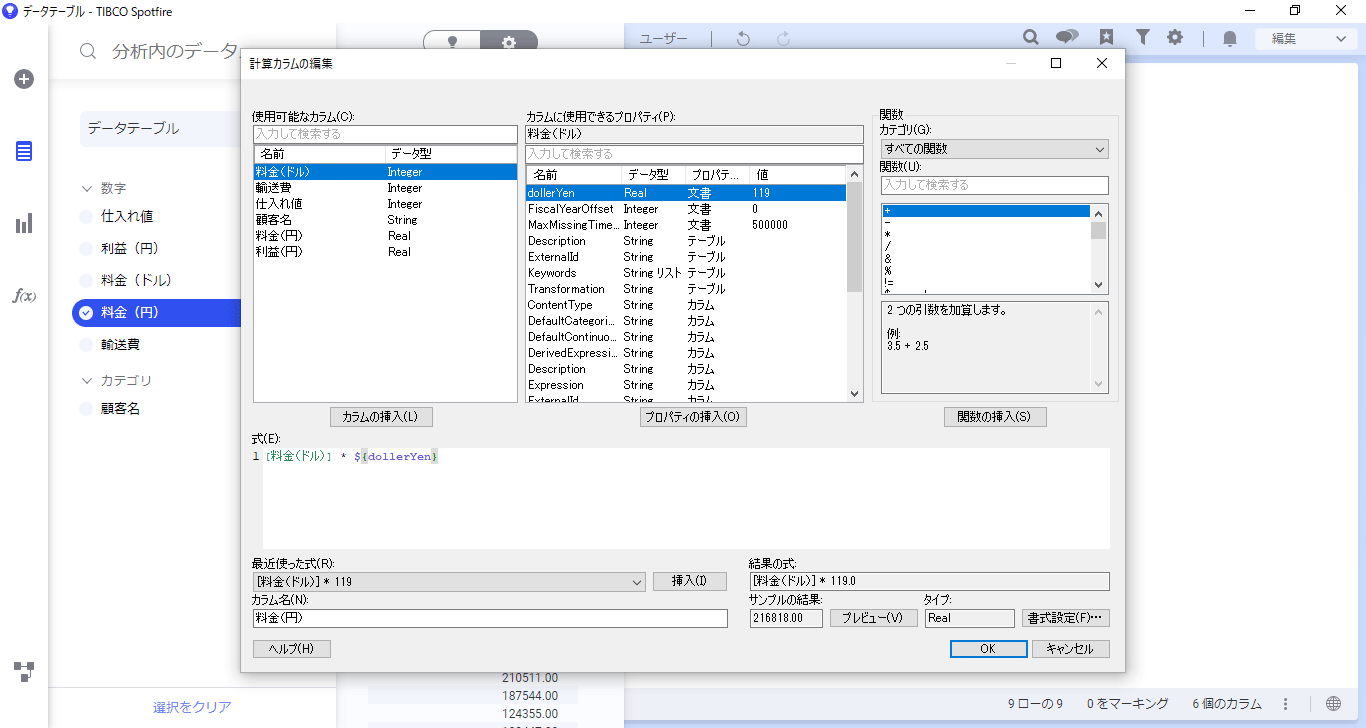
Task: Click the add (plus) icon in left sidebar
Action: click(24, 79)
